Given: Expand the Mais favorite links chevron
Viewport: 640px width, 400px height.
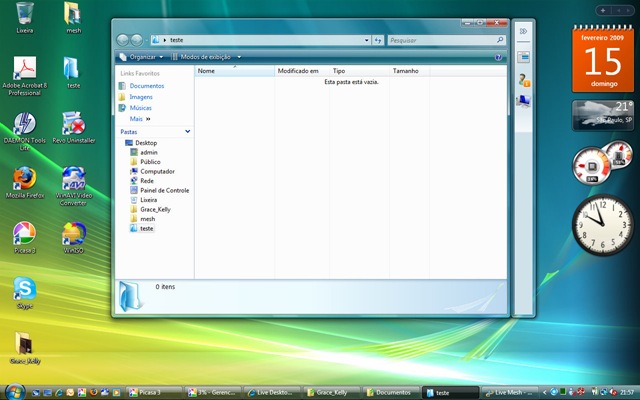Looking at the screenshot, I should 148,118.
